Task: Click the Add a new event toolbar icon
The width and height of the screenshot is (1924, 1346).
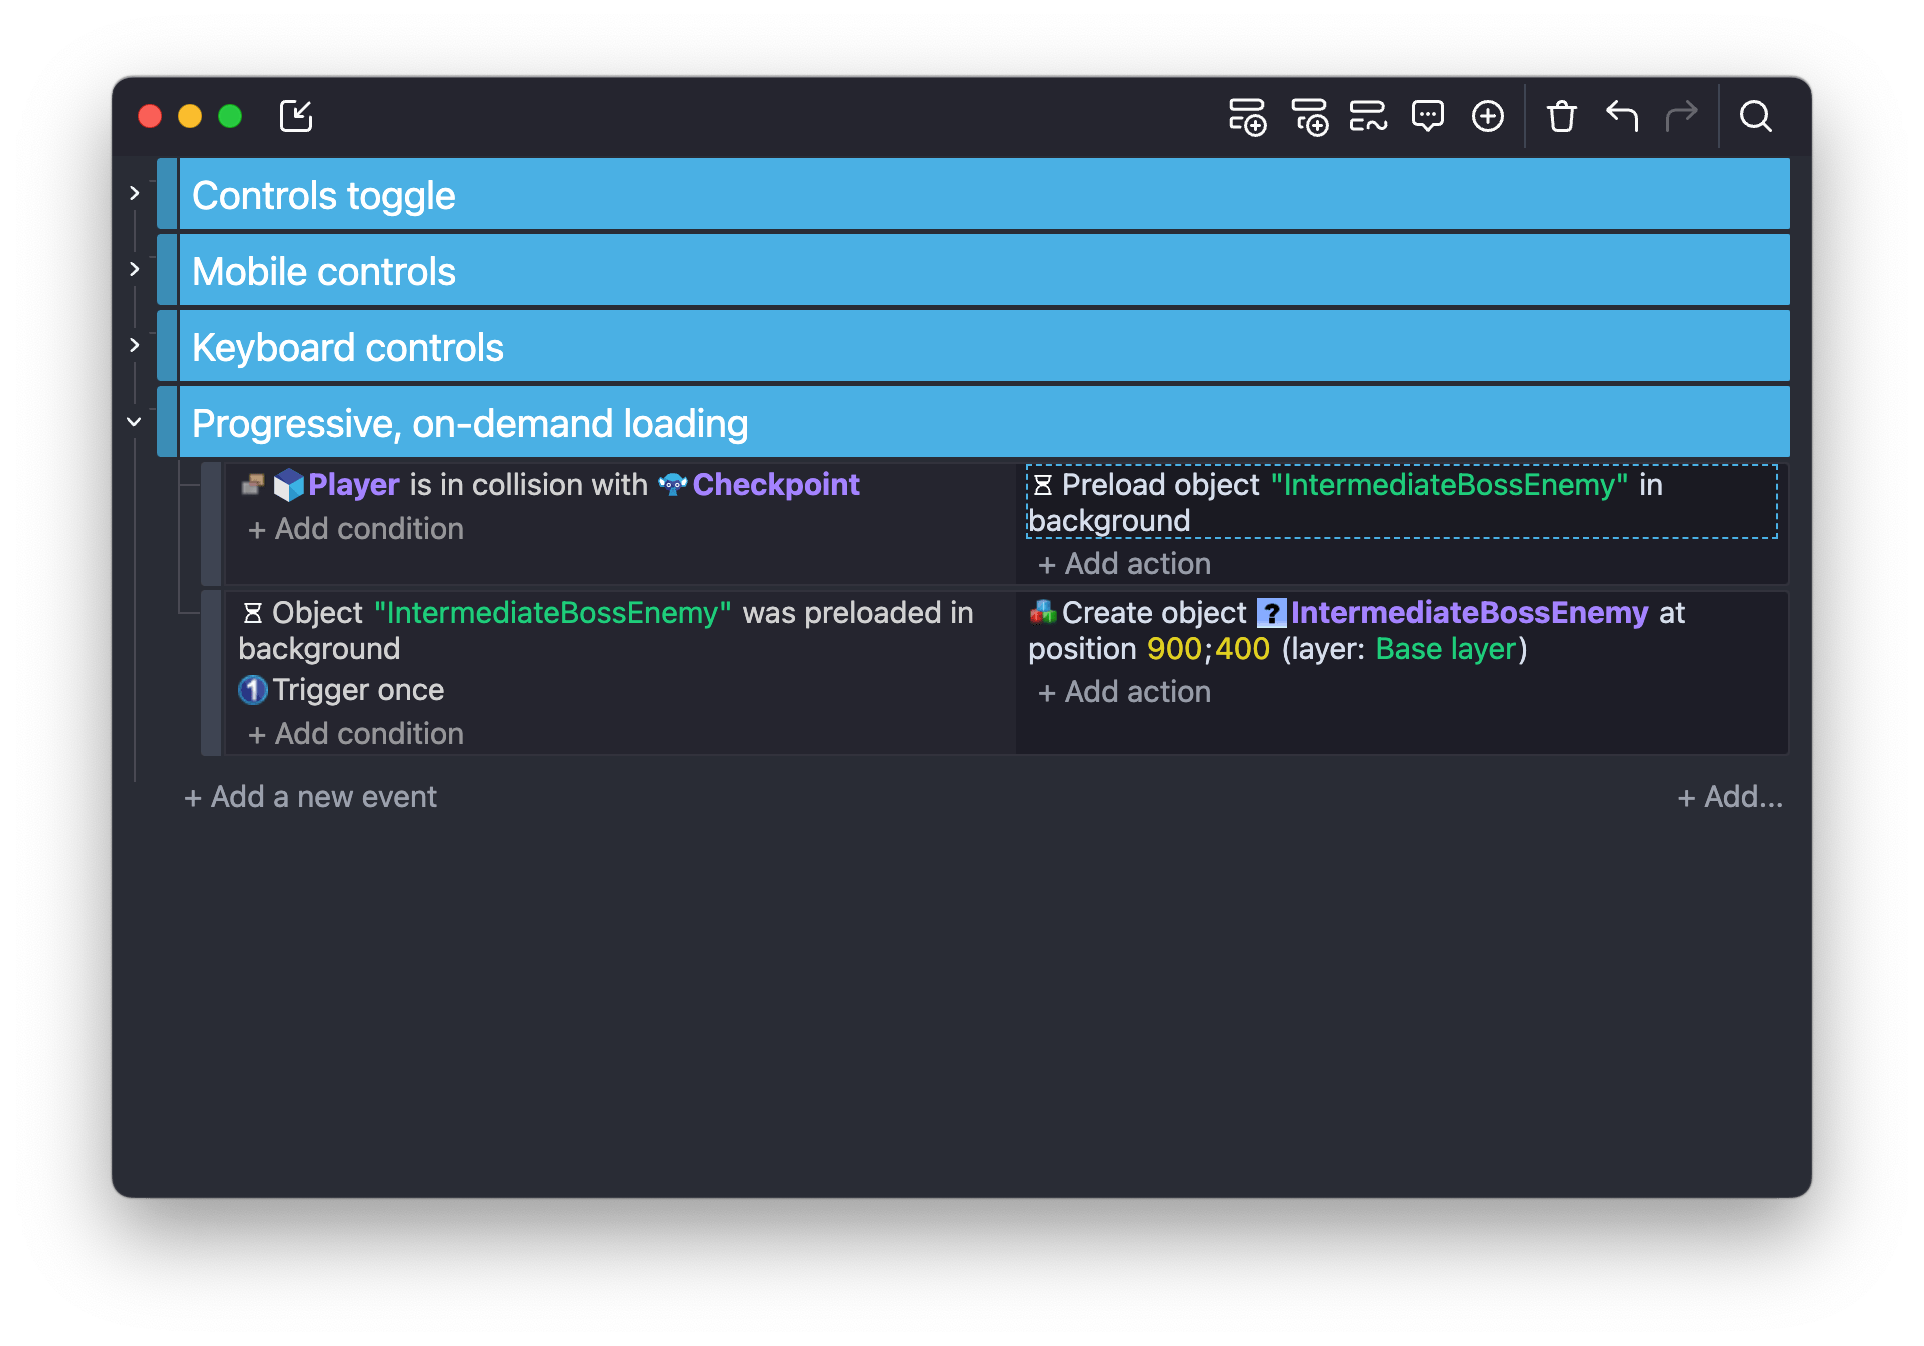Action: [x=1247, y=117]
